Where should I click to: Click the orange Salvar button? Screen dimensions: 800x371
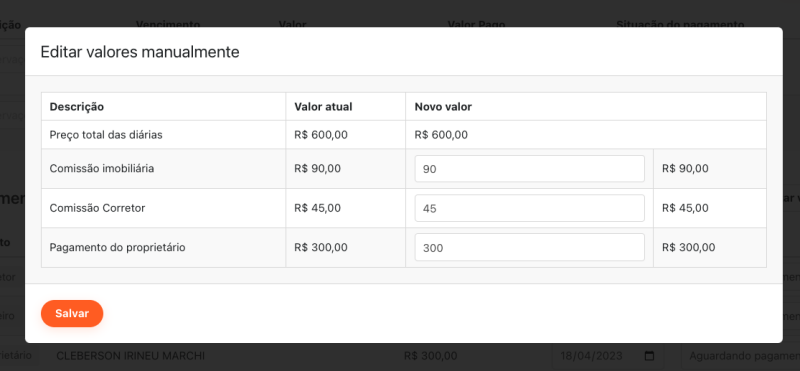(x=72, y=313)
